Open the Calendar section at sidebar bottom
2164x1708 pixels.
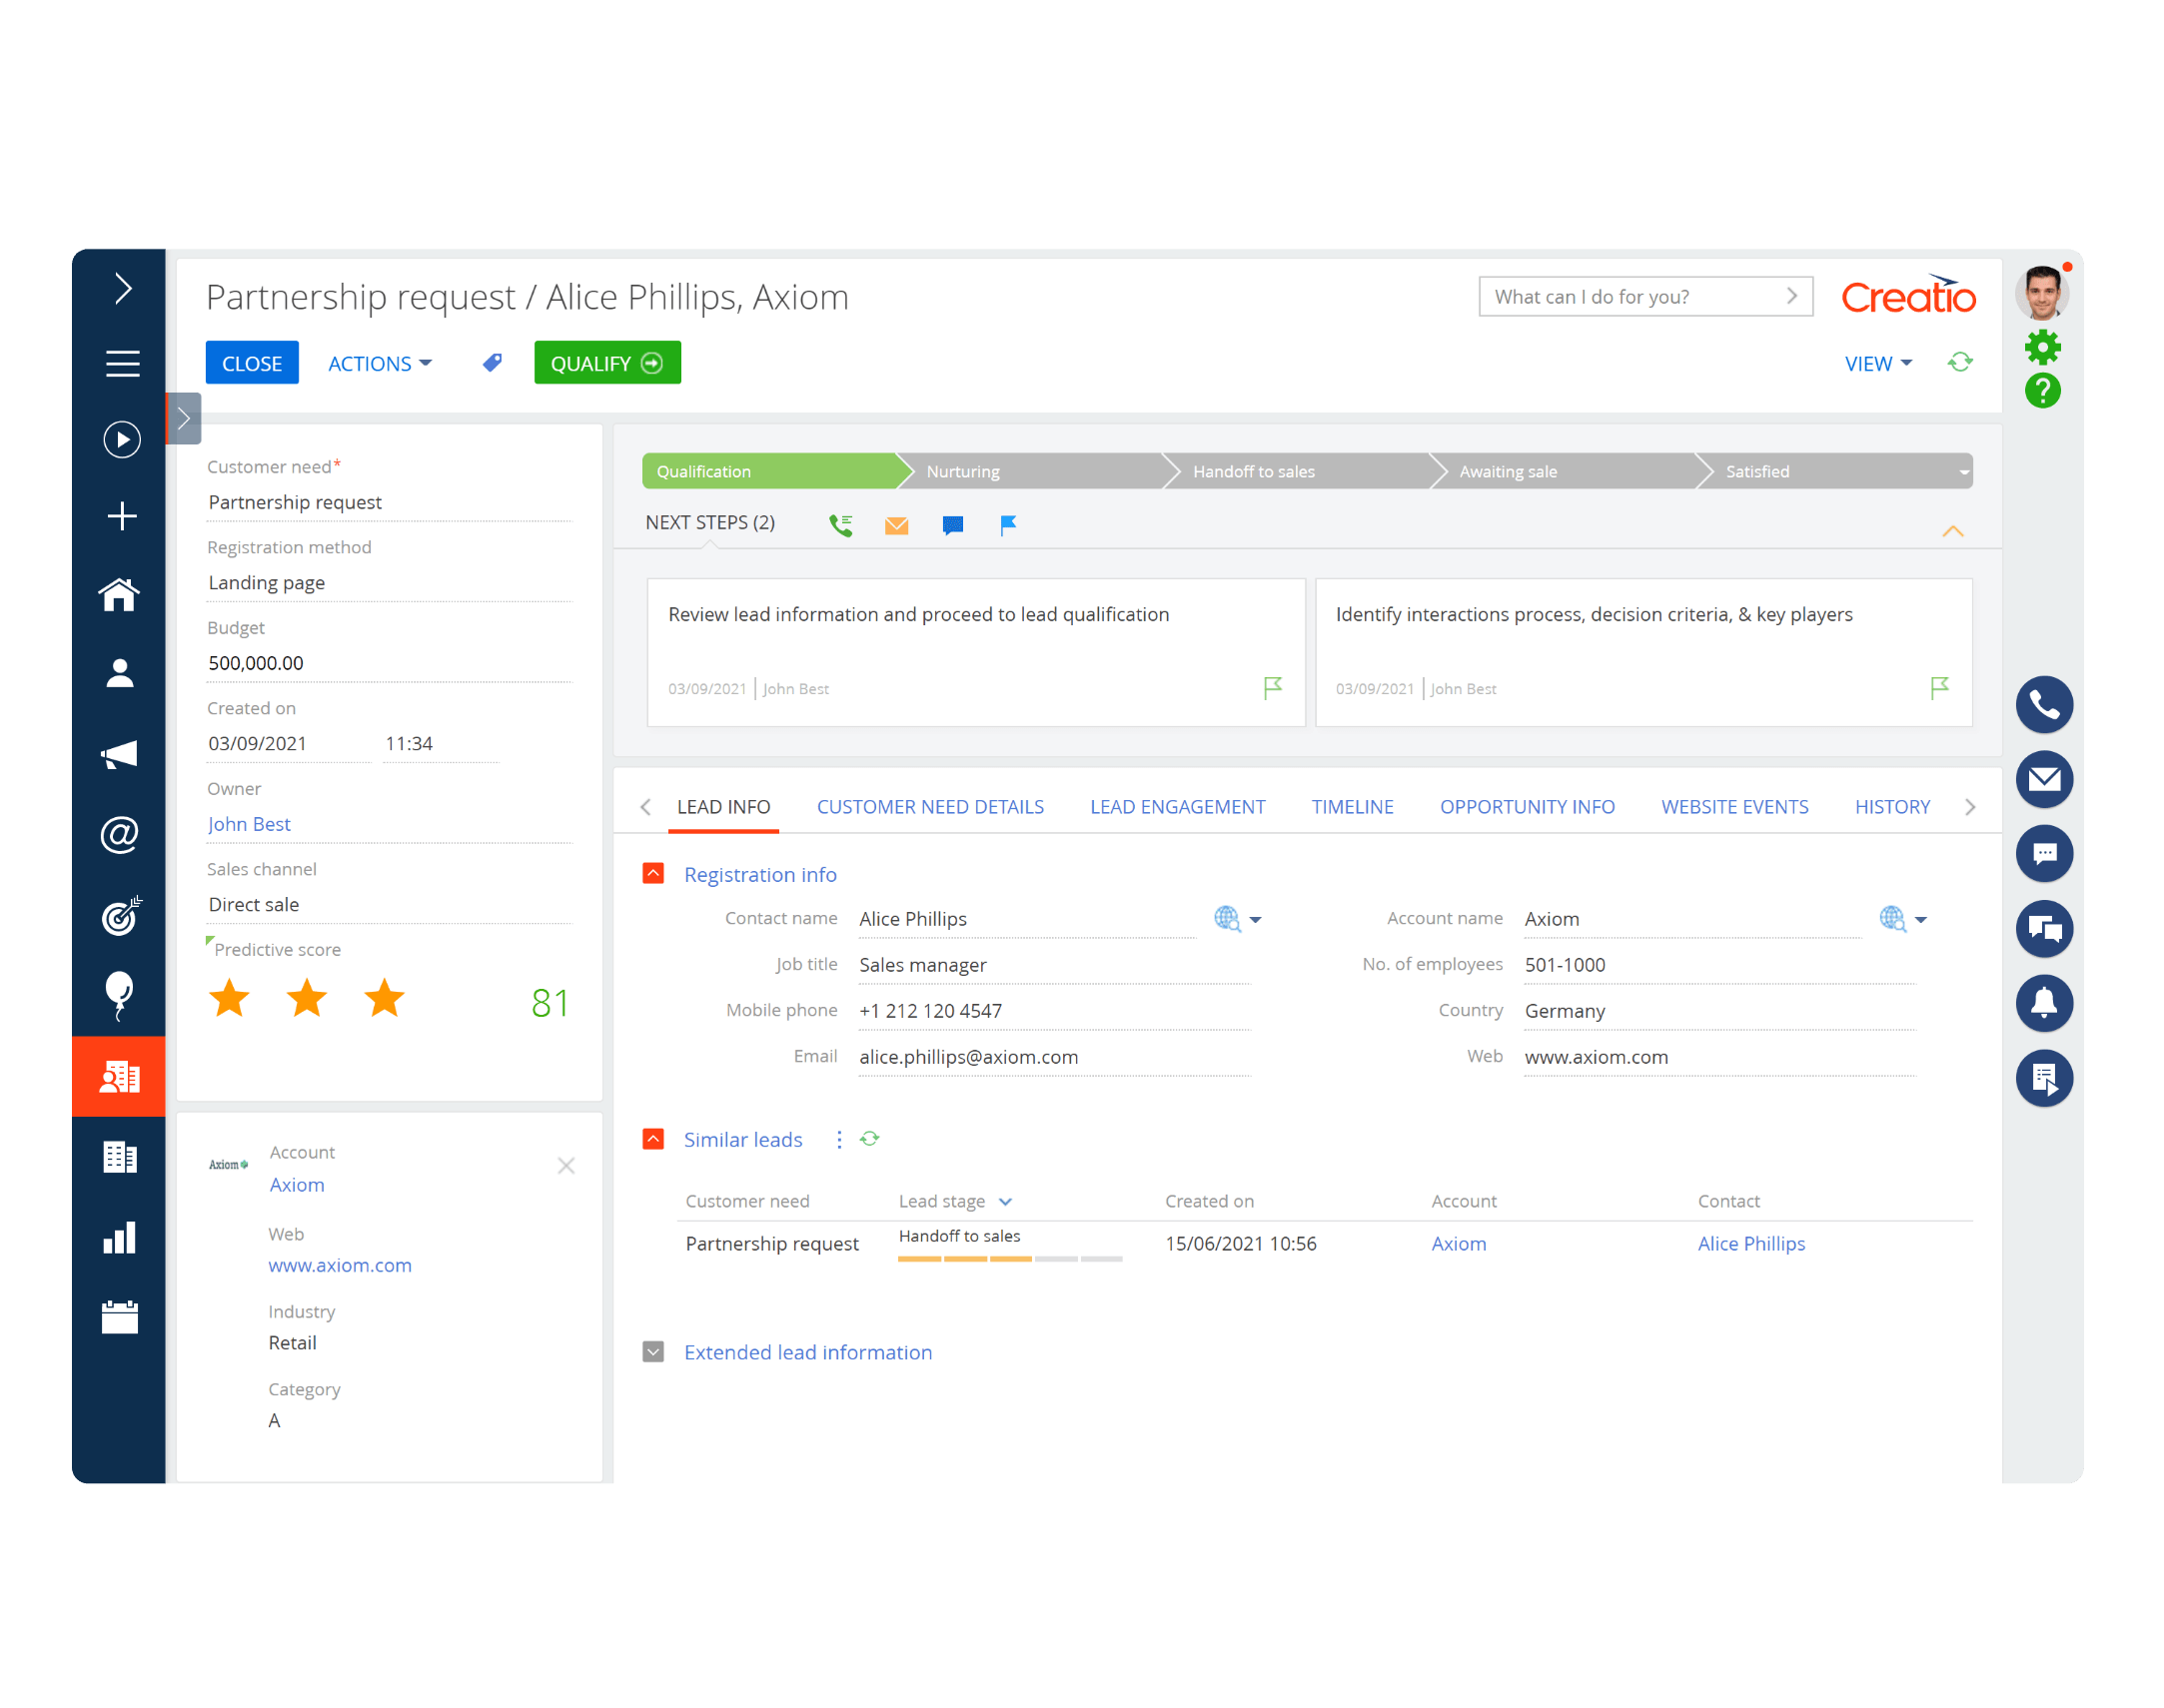coord(120,1318)
